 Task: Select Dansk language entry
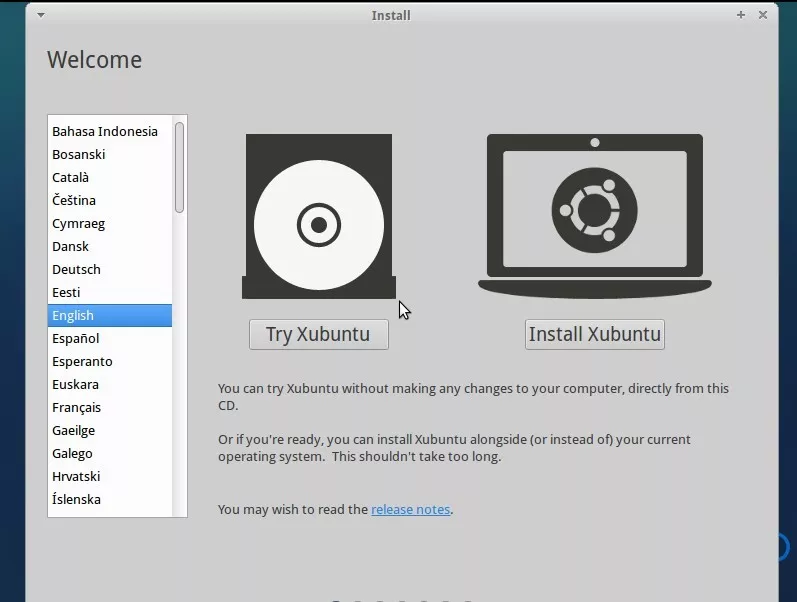[110, 246]
